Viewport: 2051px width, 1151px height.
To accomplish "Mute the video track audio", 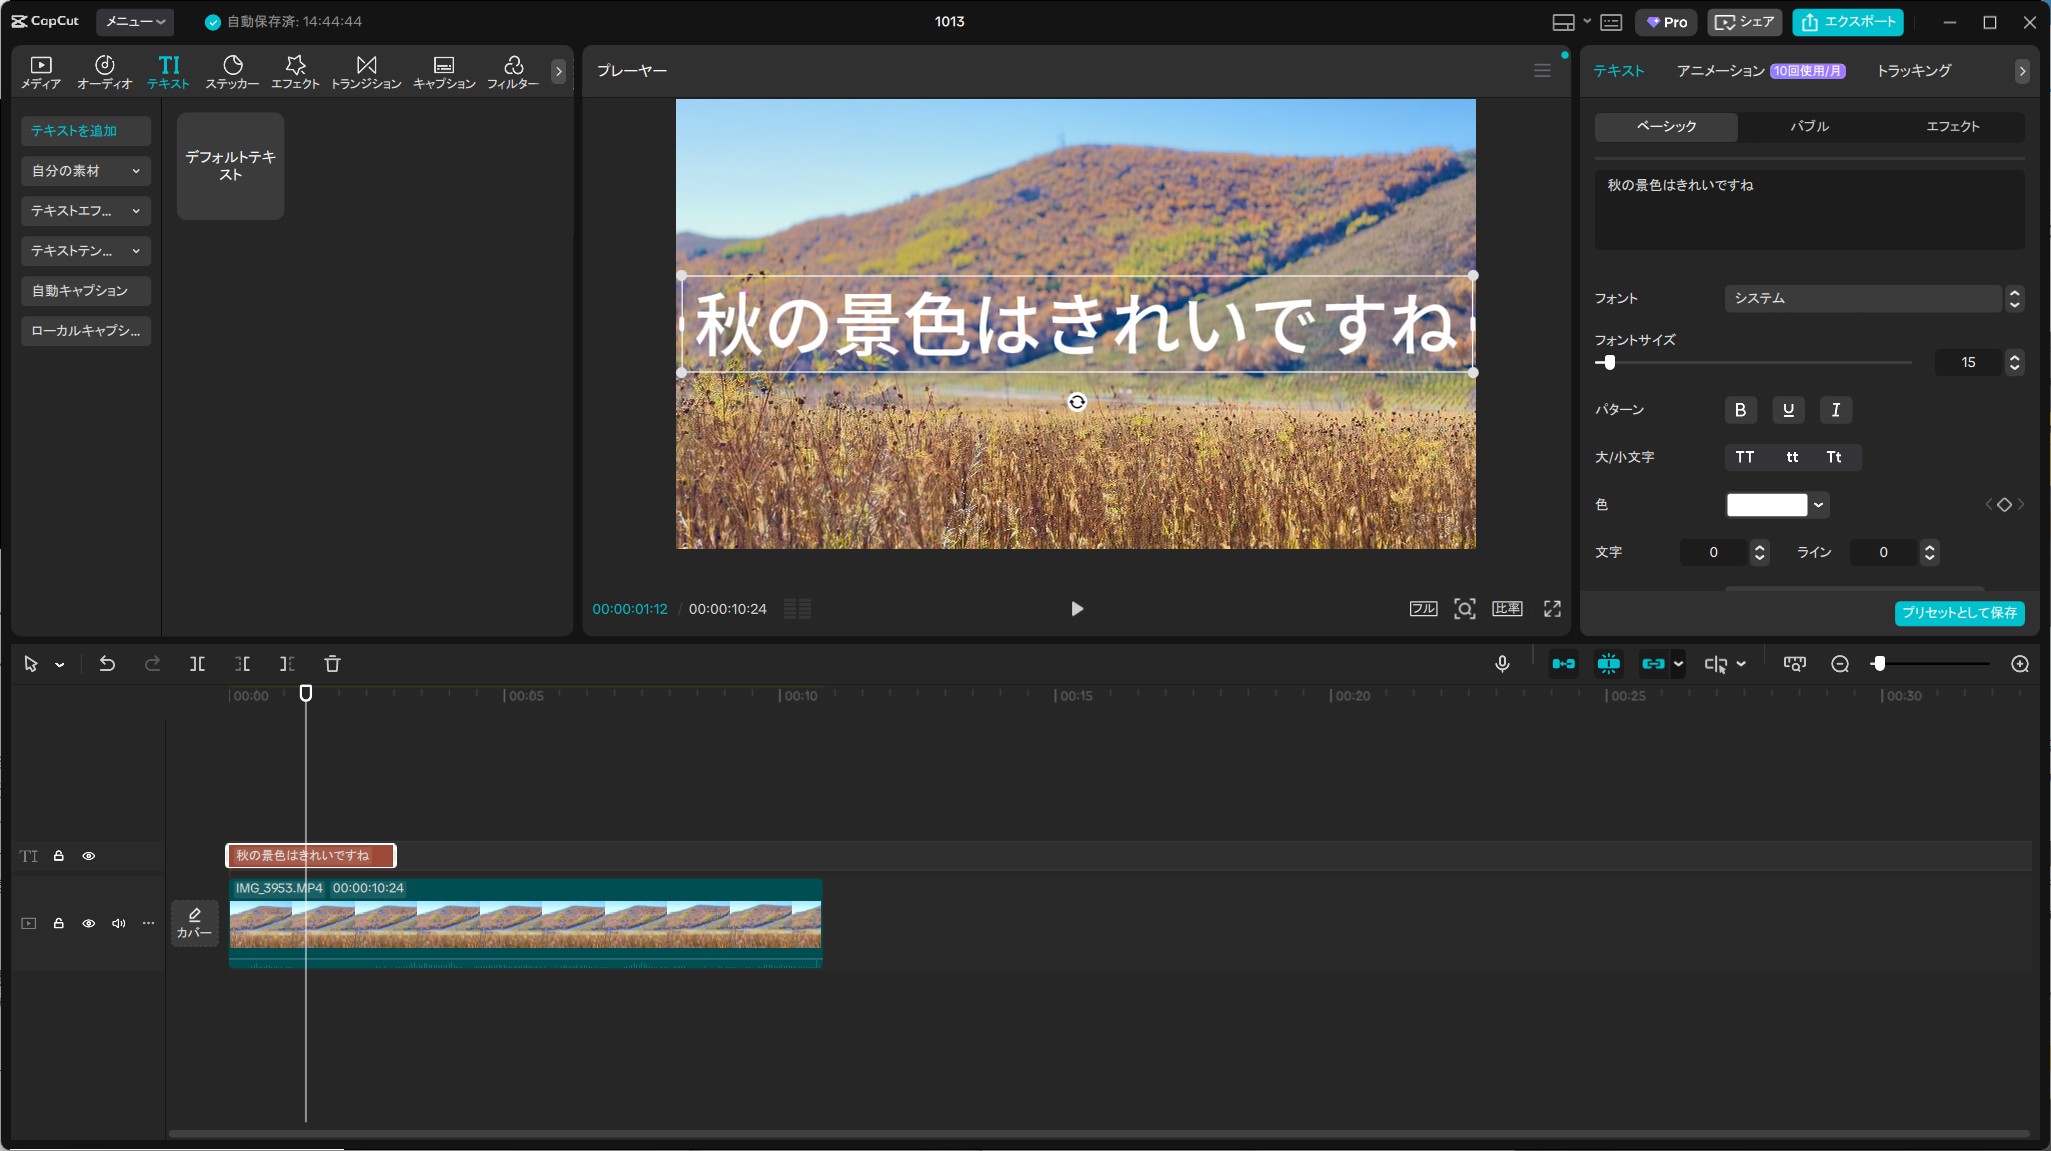I will click(119, 923).
